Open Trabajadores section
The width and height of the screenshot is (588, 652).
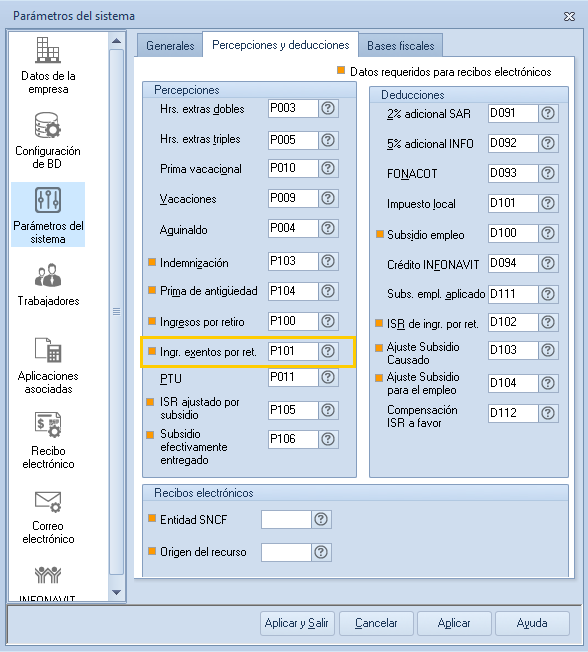coord(48,285)
